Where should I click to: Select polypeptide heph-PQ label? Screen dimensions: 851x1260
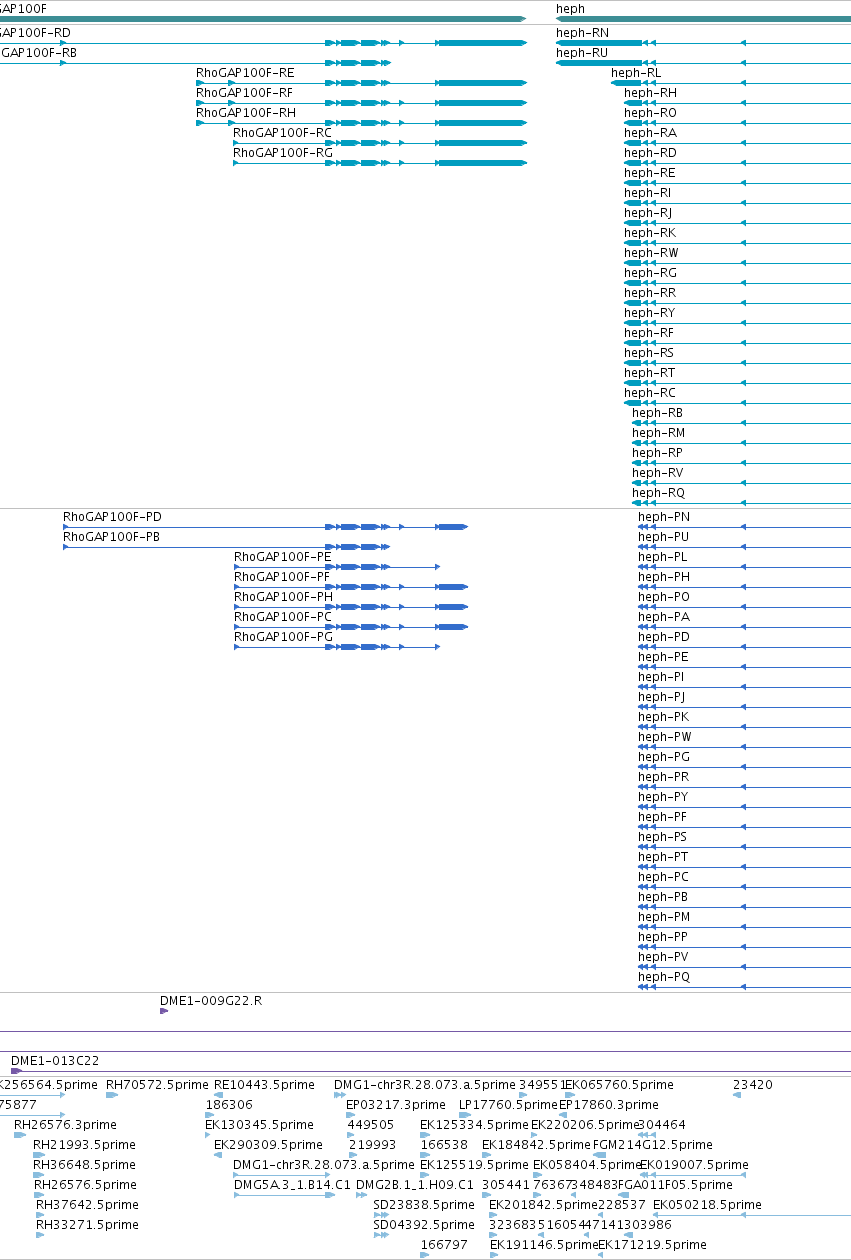[664, 977]
